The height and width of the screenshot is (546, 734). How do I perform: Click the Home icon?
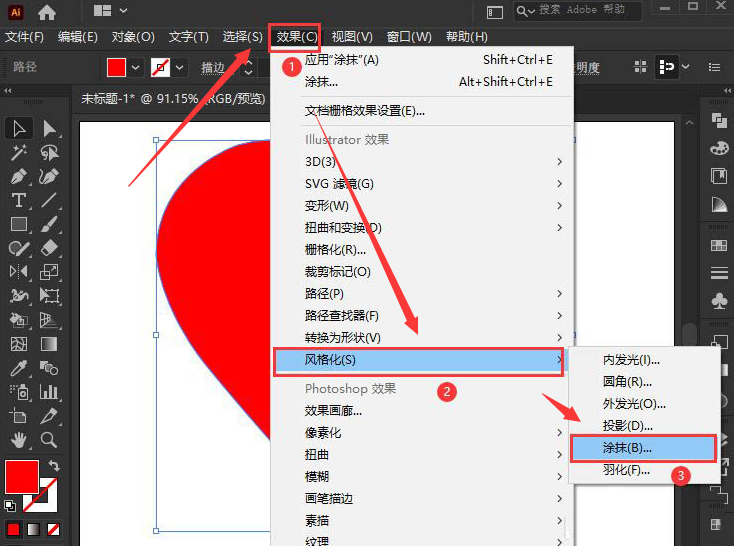click(x=47, y=12)
